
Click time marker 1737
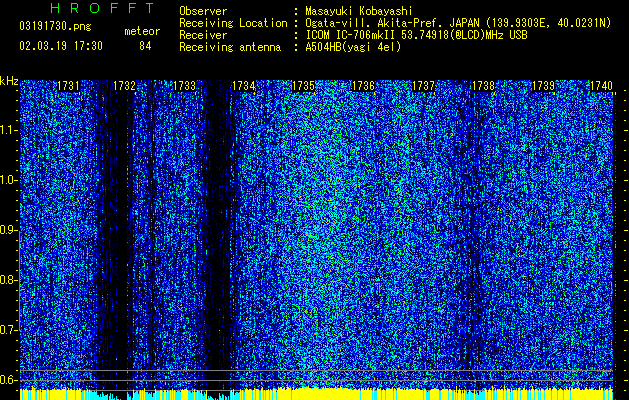[x=424, y=86]
